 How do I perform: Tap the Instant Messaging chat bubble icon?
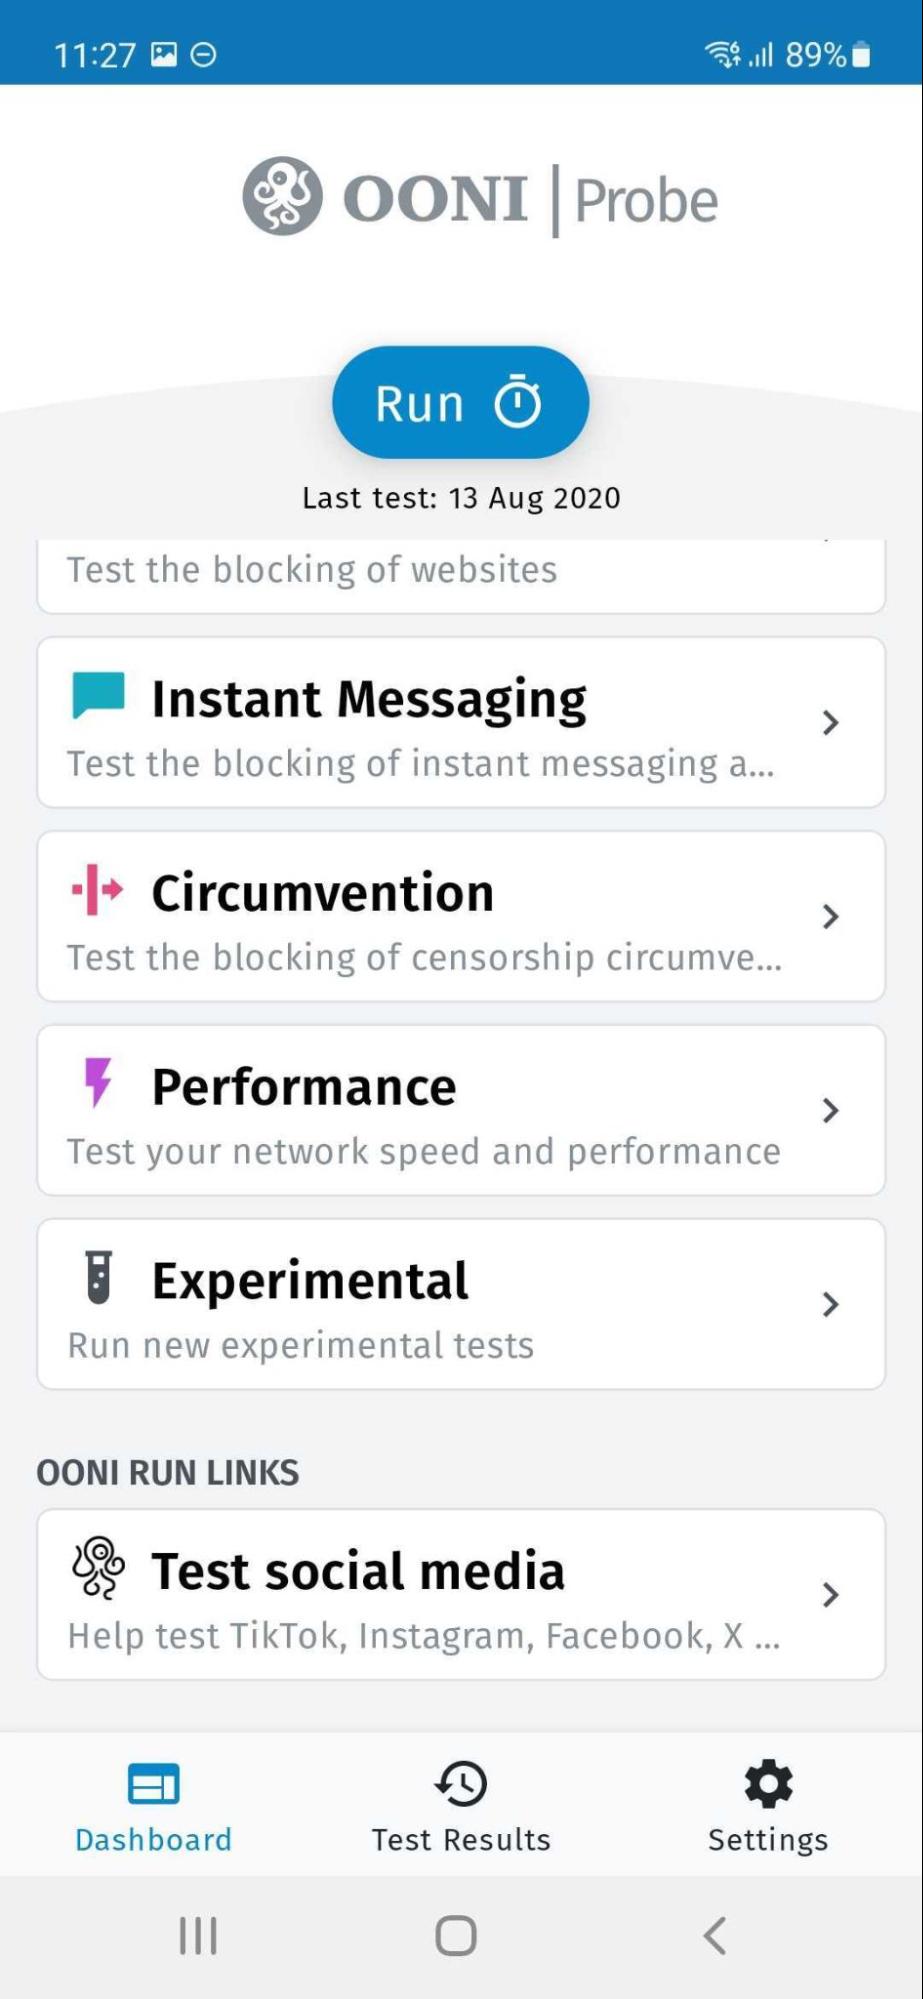pos(98,695)
